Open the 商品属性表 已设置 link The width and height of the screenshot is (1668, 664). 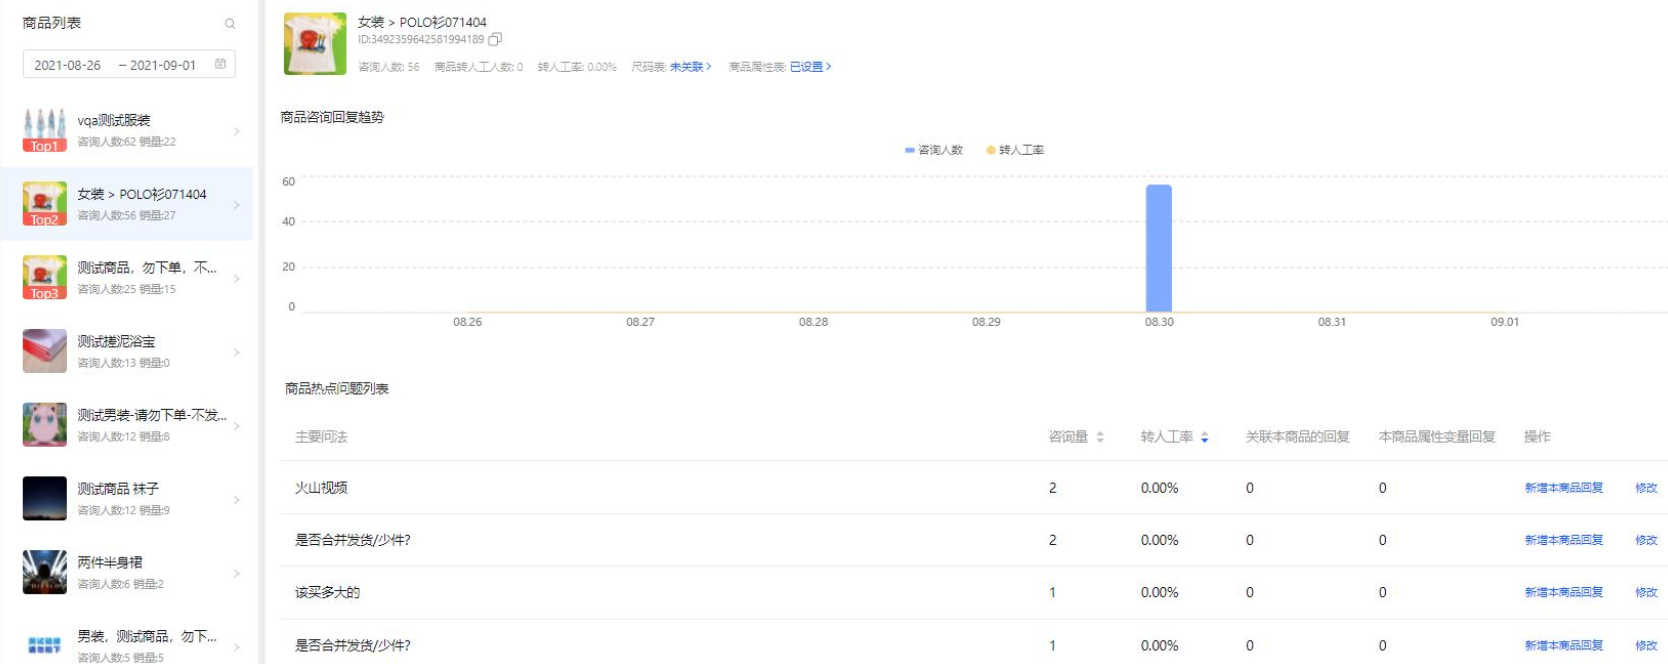[810, 67]
